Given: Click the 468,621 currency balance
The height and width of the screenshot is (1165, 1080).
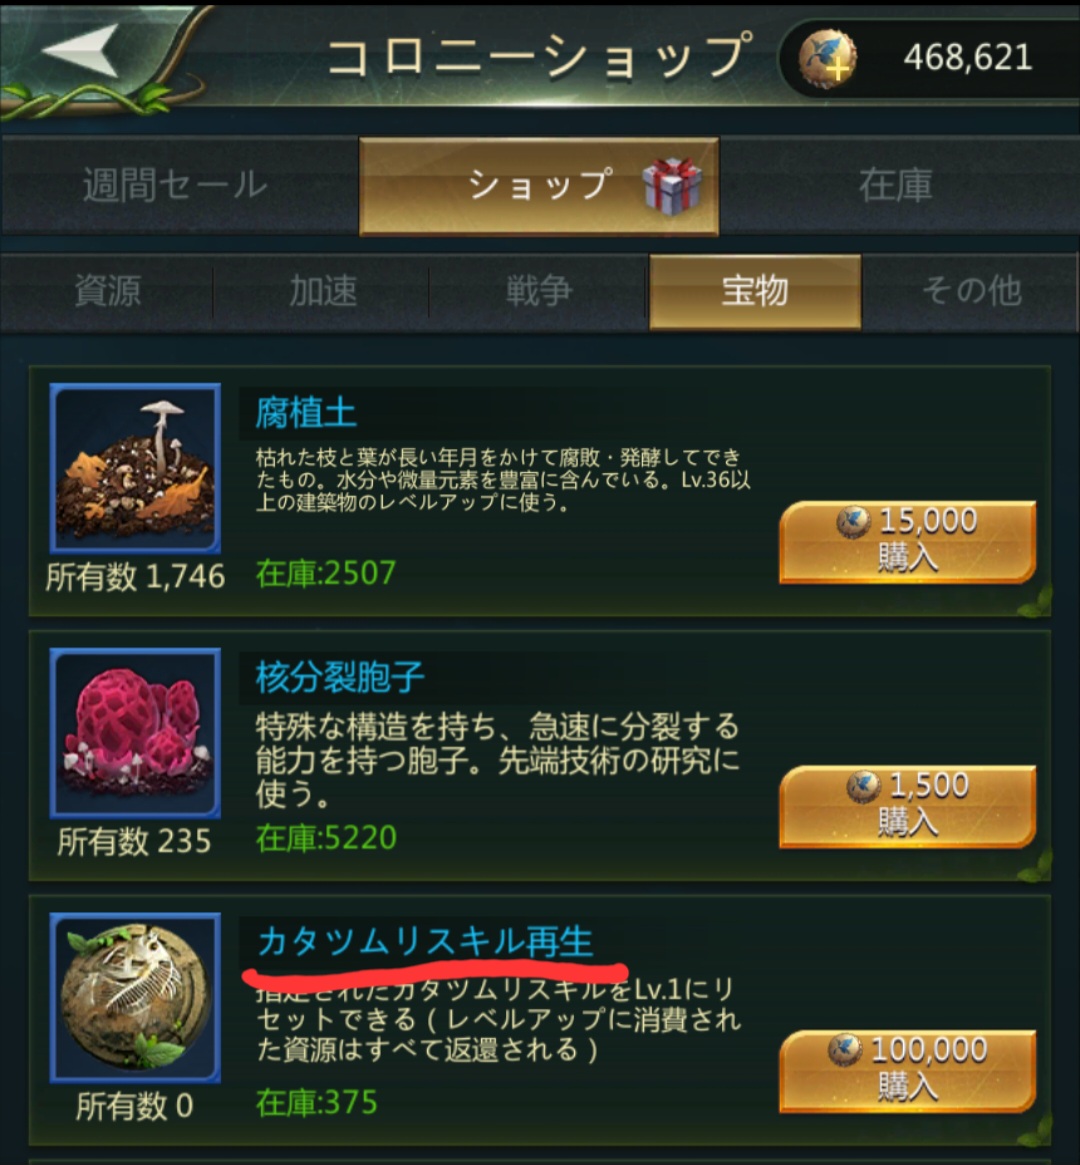Looking at the screenshot, I should tap(968, 57).
